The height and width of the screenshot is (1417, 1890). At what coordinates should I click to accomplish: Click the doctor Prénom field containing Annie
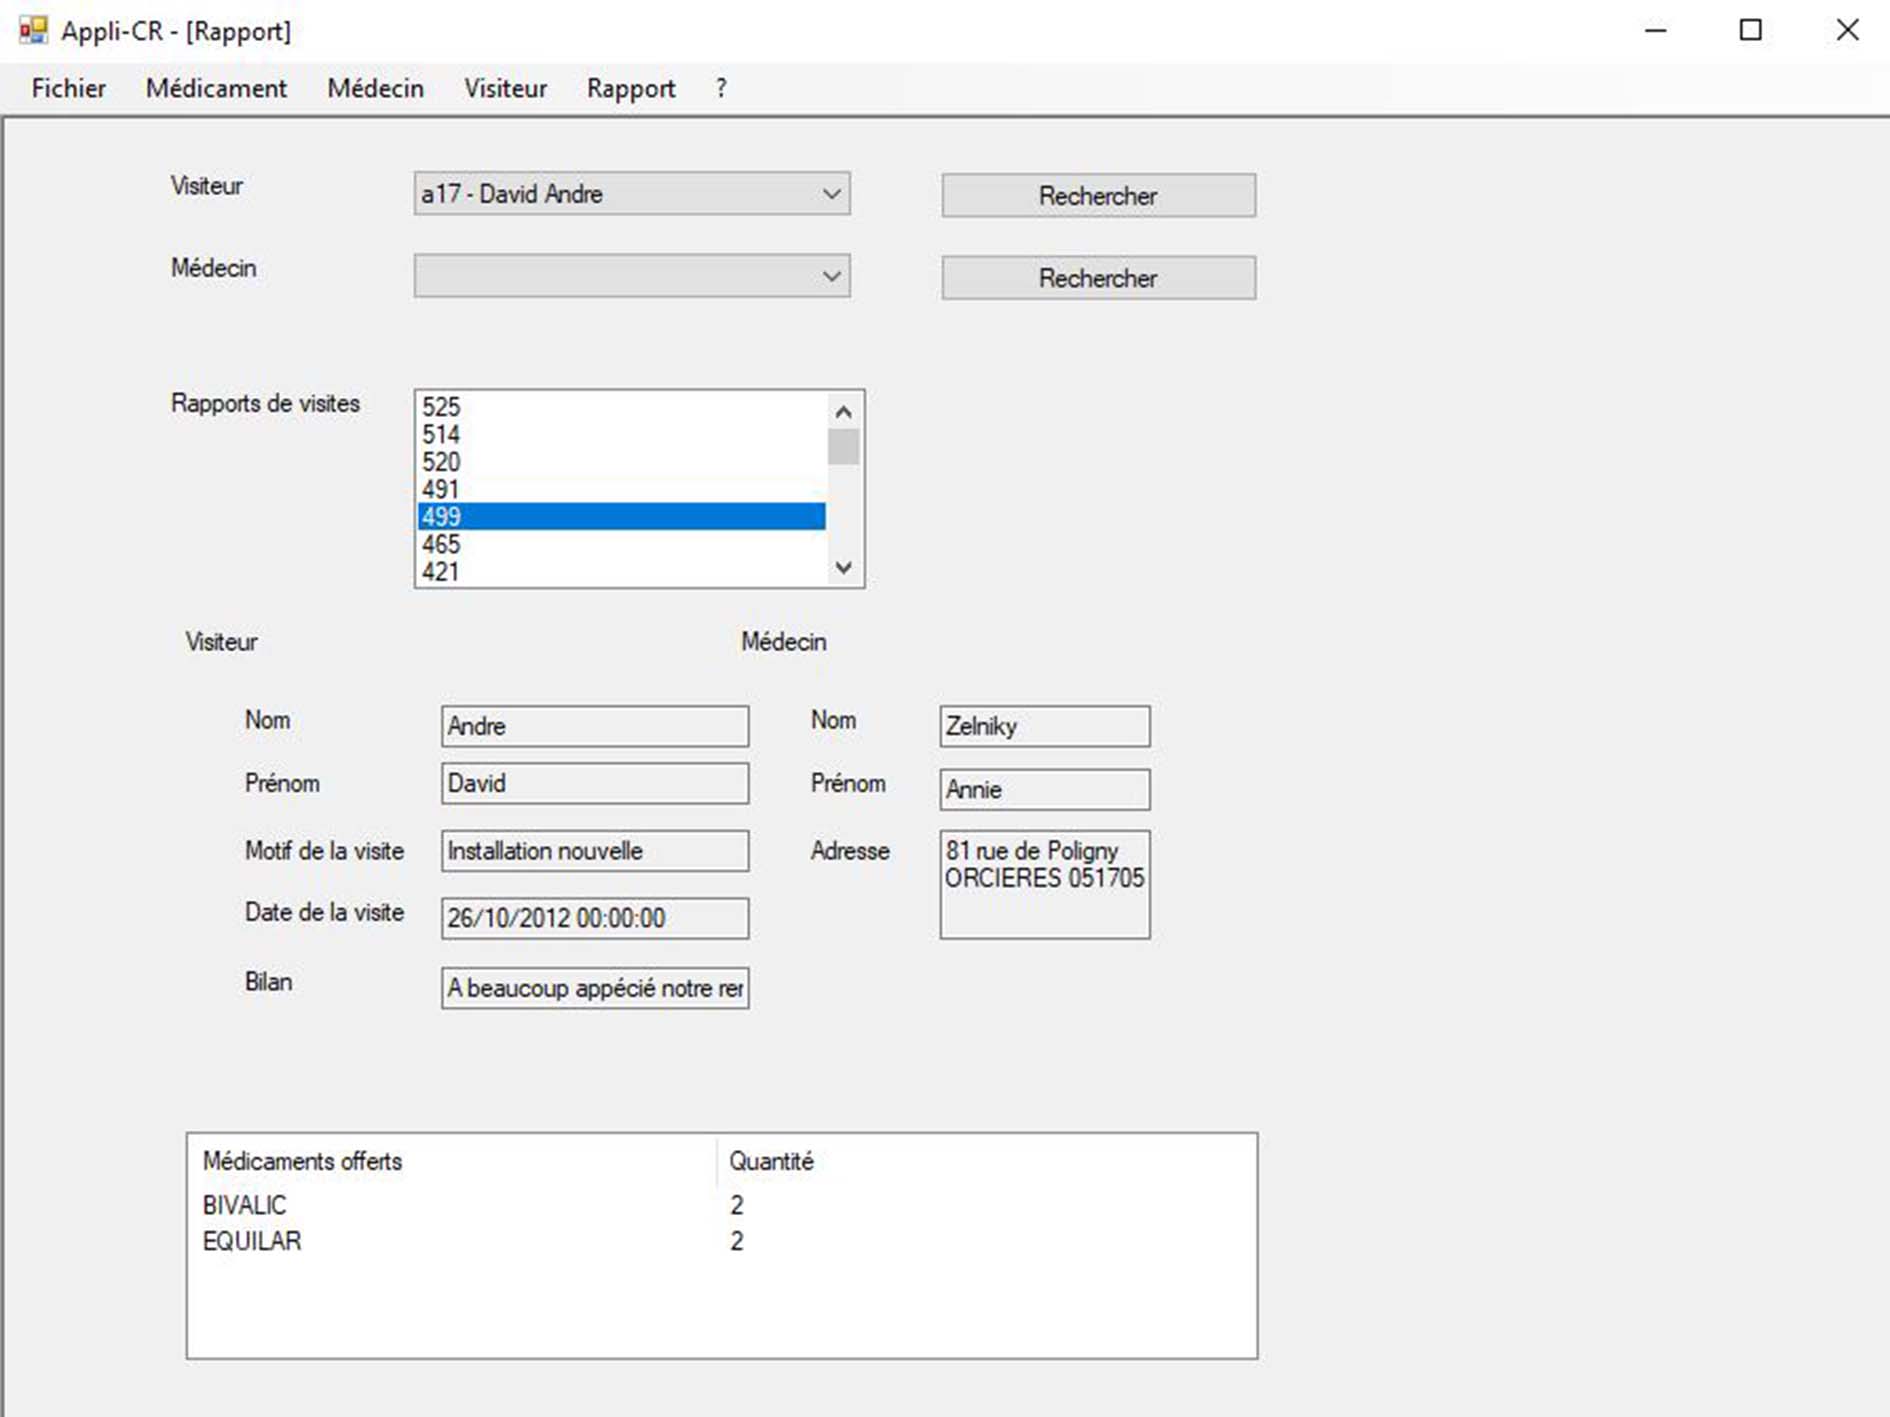(1045, 789)
